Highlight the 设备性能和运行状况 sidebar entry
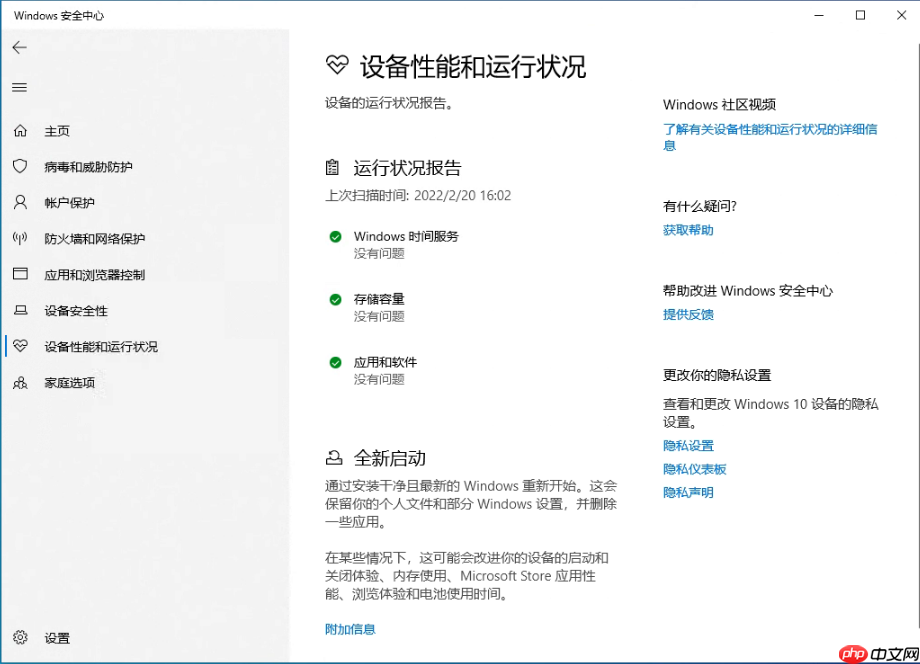The image size is (920, 664). tap(100, 347)
